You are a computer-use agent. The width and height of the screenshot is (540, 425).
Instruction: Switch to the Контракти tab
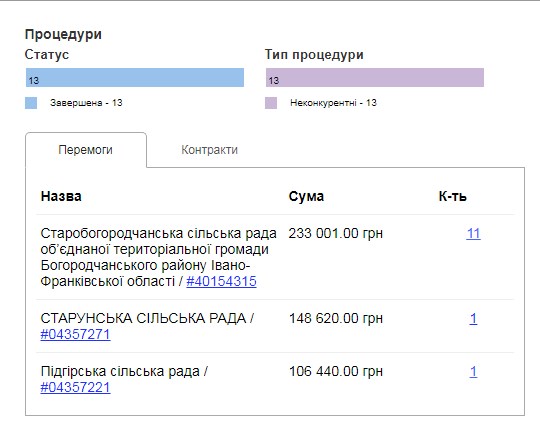(209, 150)
